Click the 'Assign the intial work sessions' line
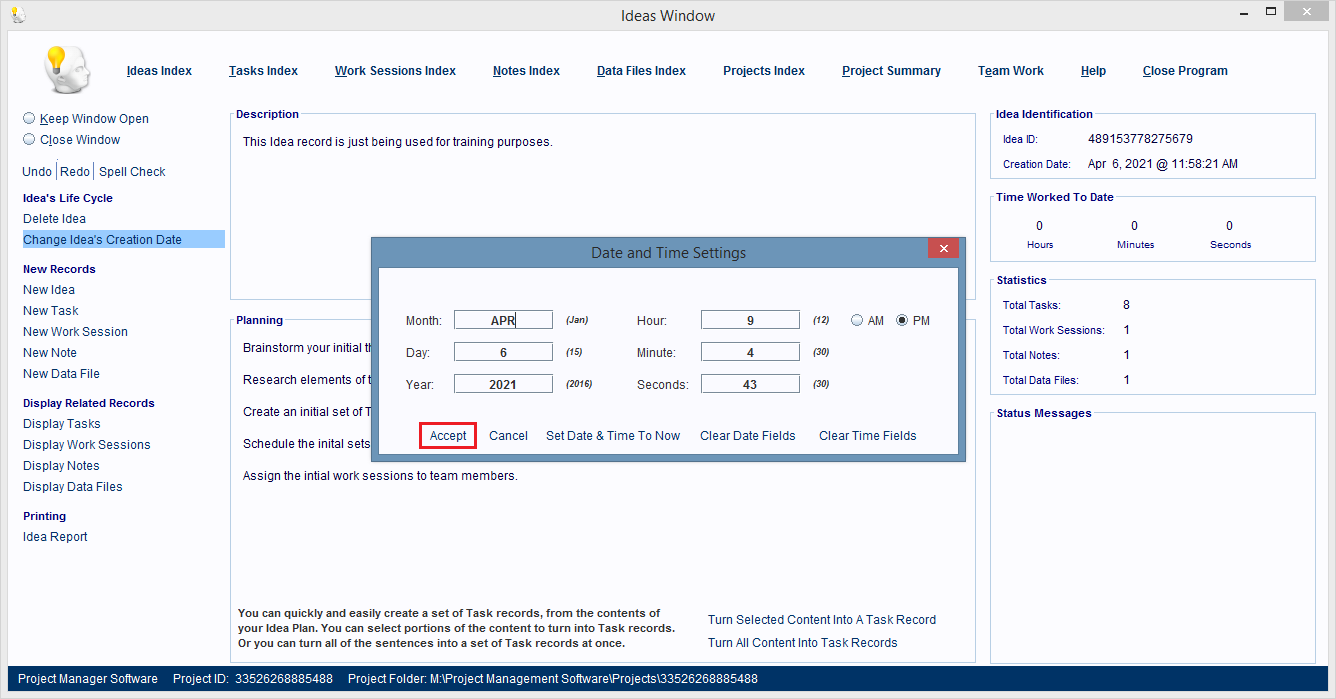Screen dimensions: 1336x699 [x=380, y=476]
